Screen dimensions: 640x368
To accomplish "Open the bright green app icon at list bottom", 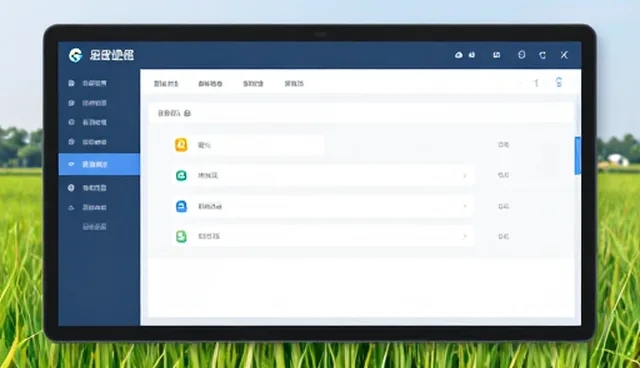I will [181, 236].
